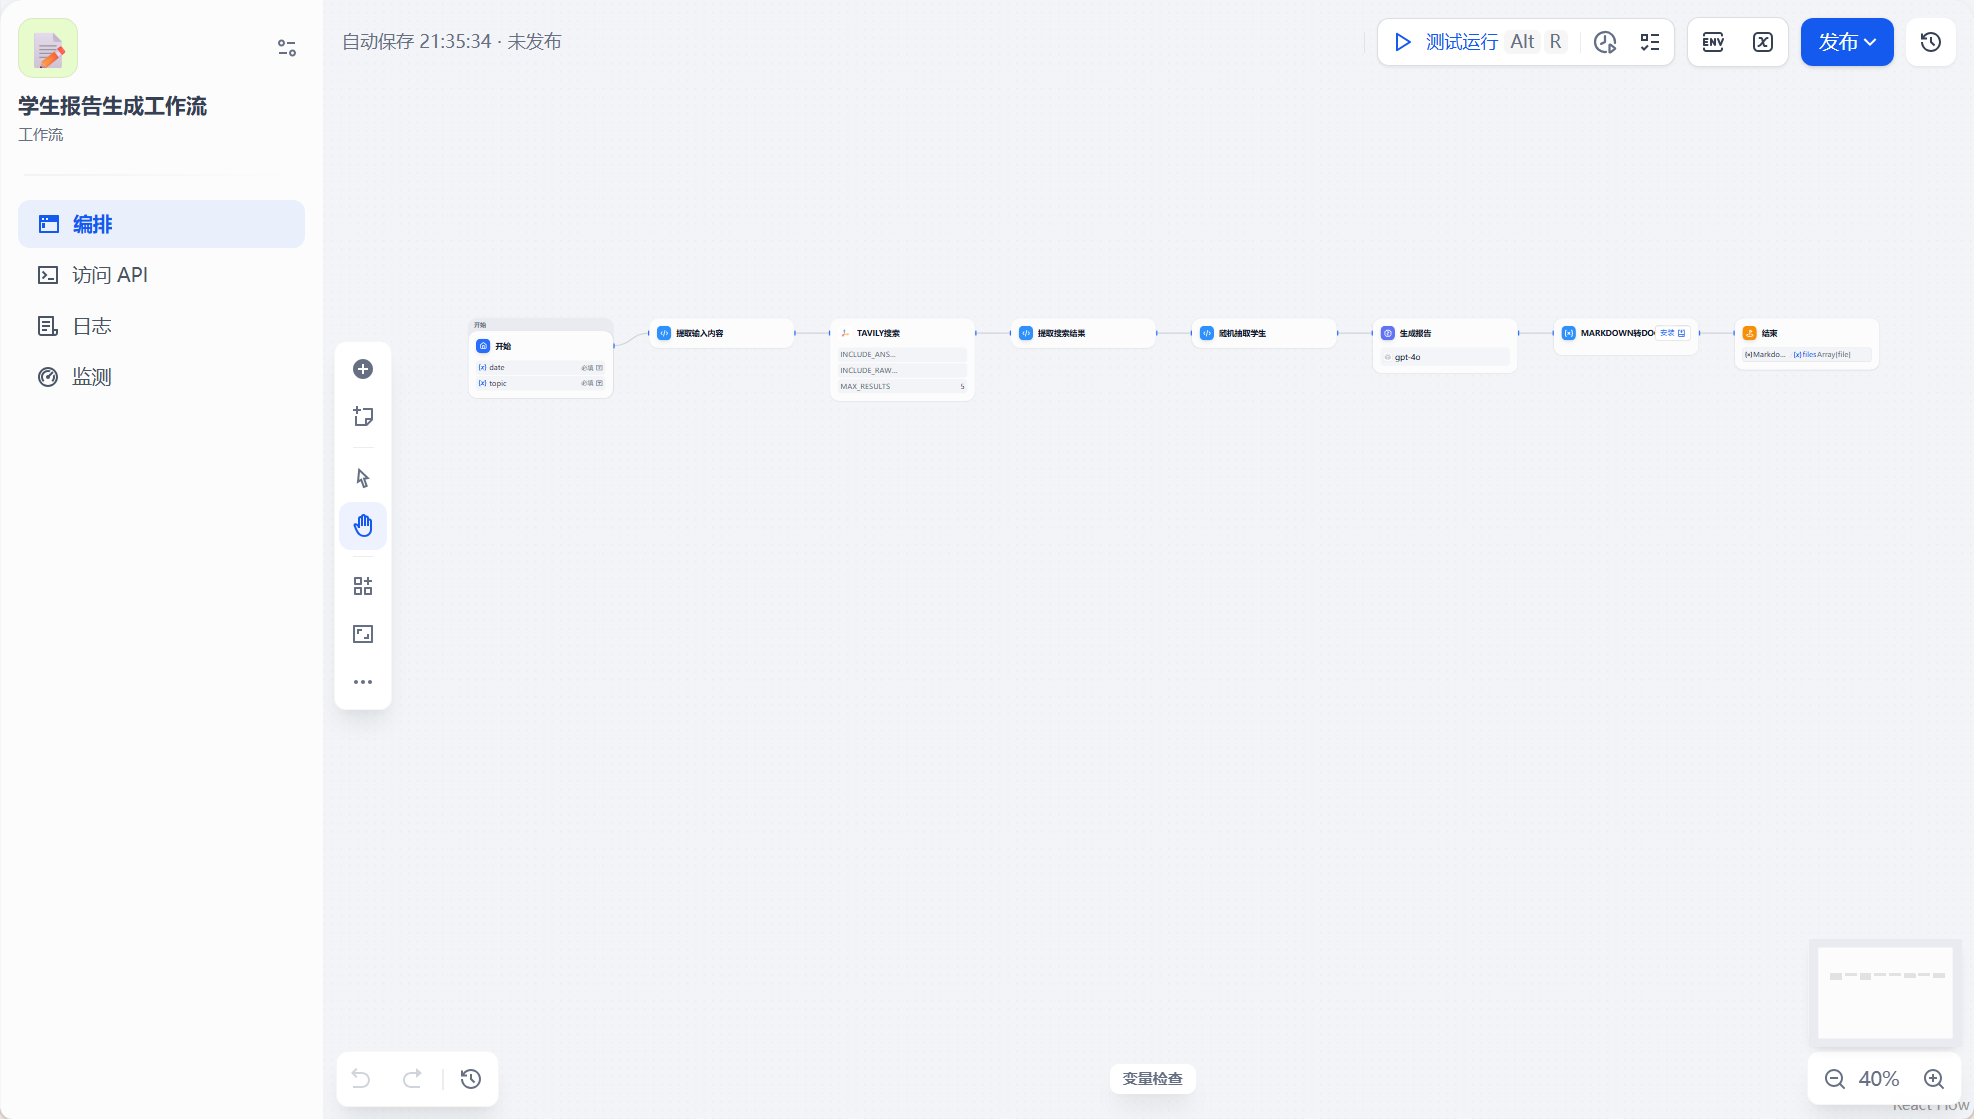Click INCLUDE_RAW... parameter in TAVILY node

coord(902,370)
